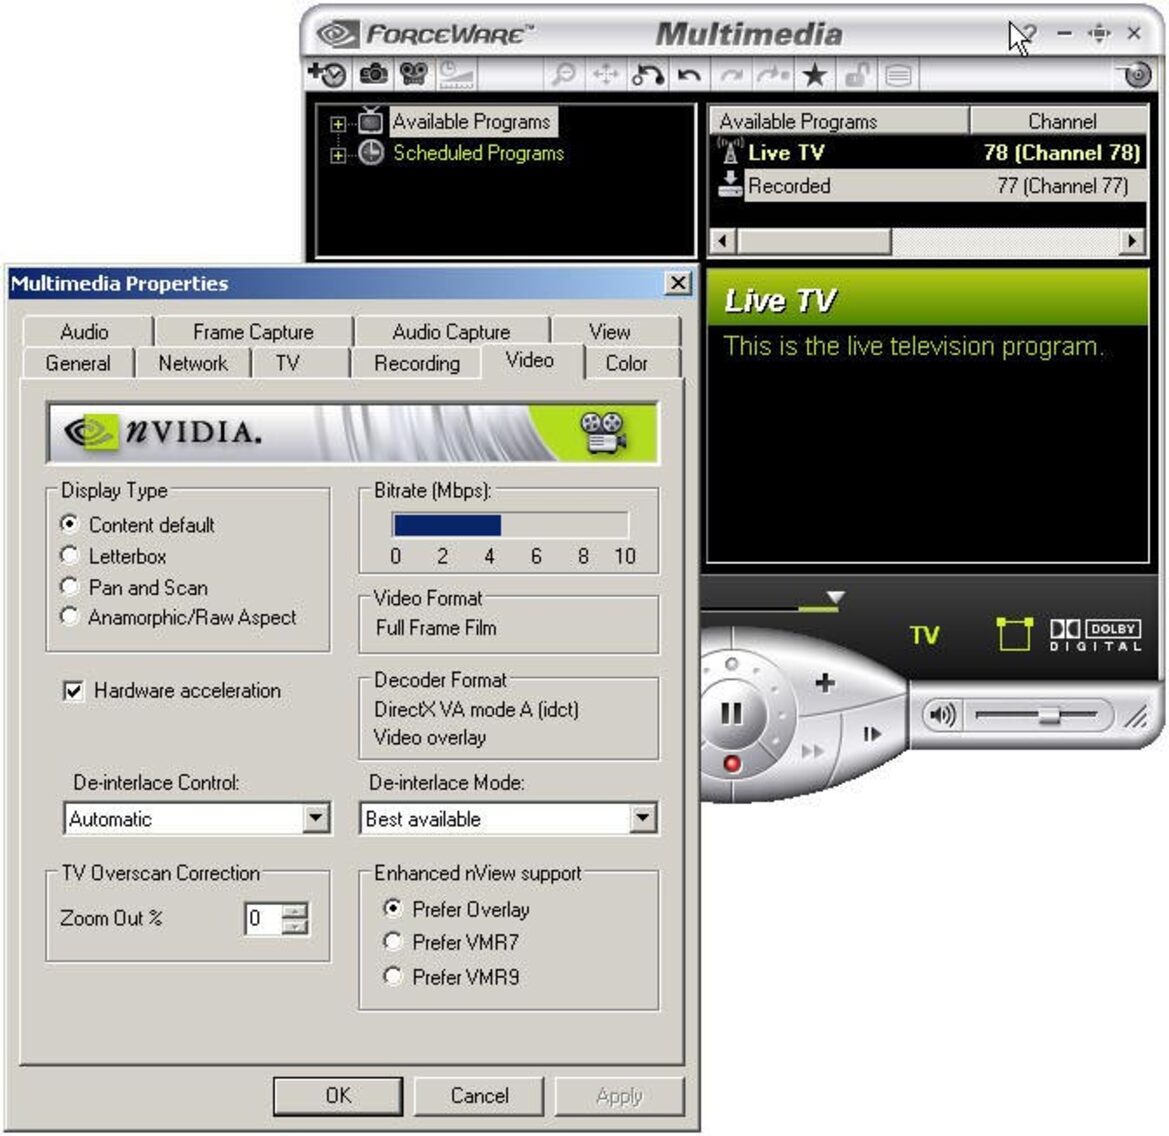Open the Audio Capture tab

point(451,332)
